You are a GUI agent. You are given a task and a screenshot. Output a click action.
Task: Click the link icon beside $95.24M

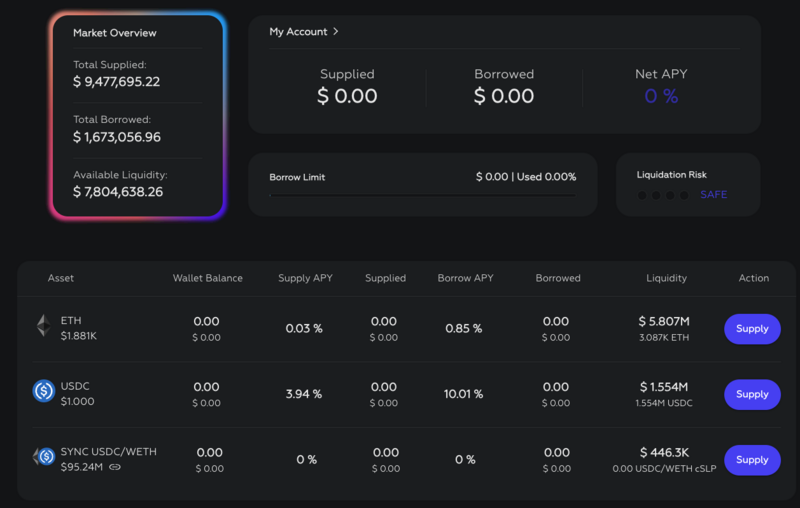pyautogui.click(x=115, y=467)
